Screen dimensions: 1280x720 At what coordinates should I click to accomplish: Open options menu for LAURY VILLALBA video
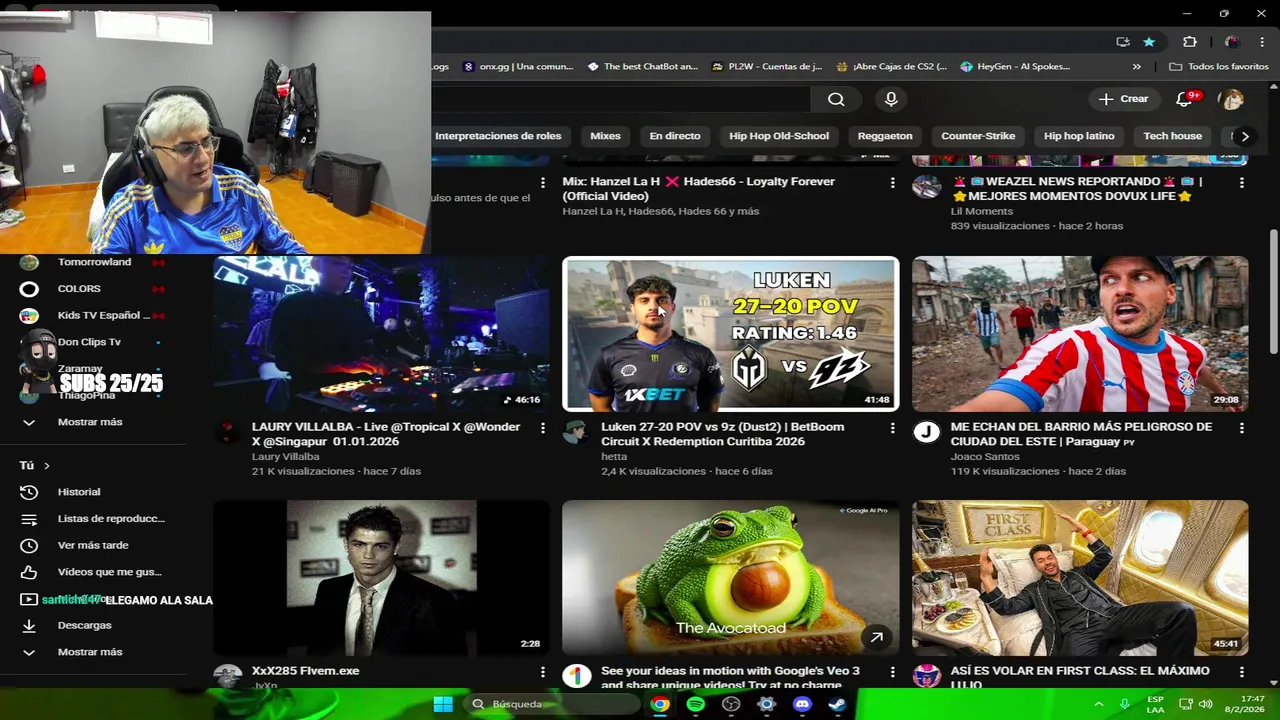(543, 428)
